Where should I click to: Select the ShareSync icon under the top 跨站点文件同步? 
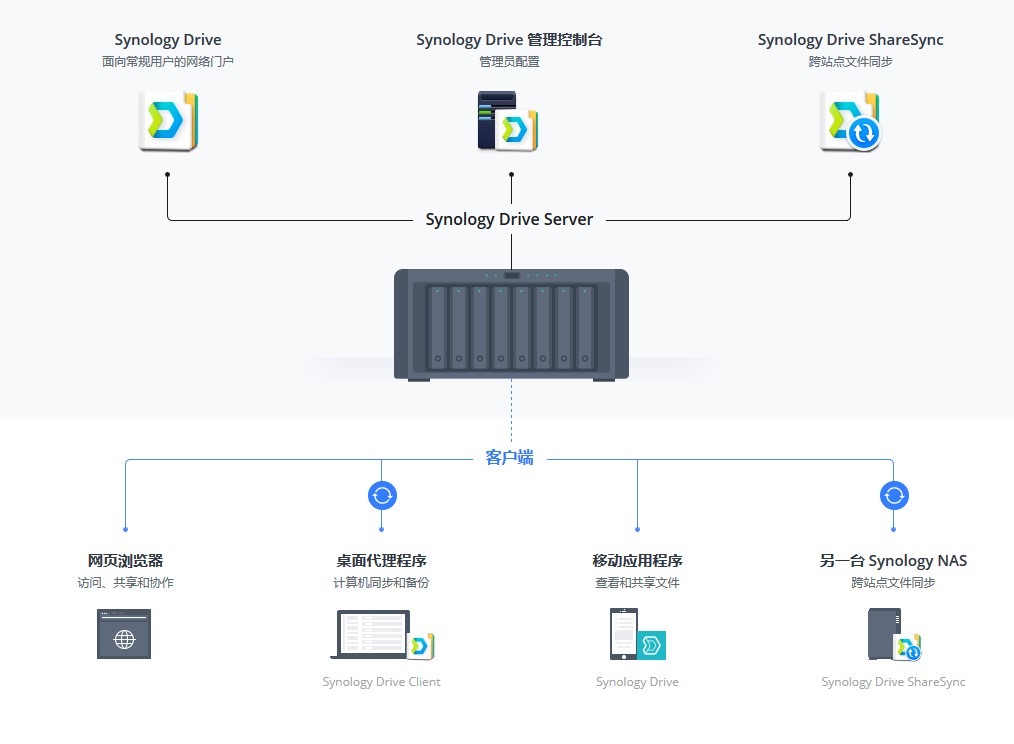[x=850, y=121]
